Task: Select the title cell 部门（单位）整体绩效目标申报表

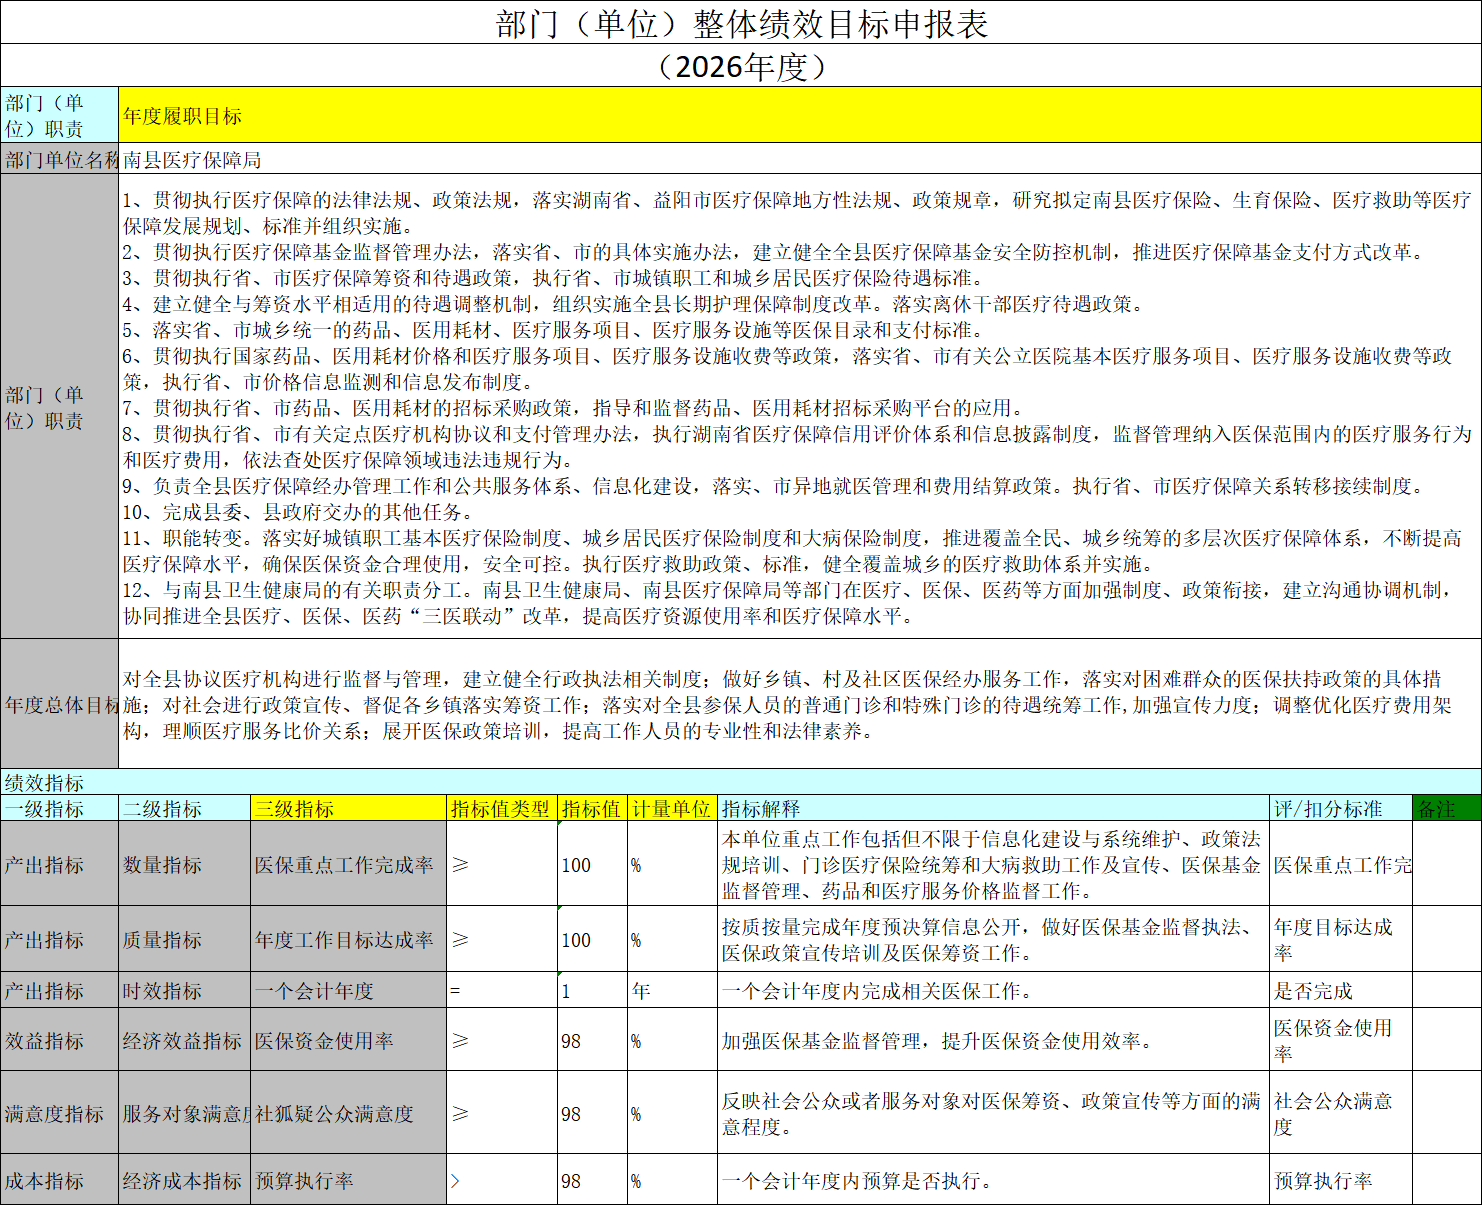Action: click(x=741, y=23)
